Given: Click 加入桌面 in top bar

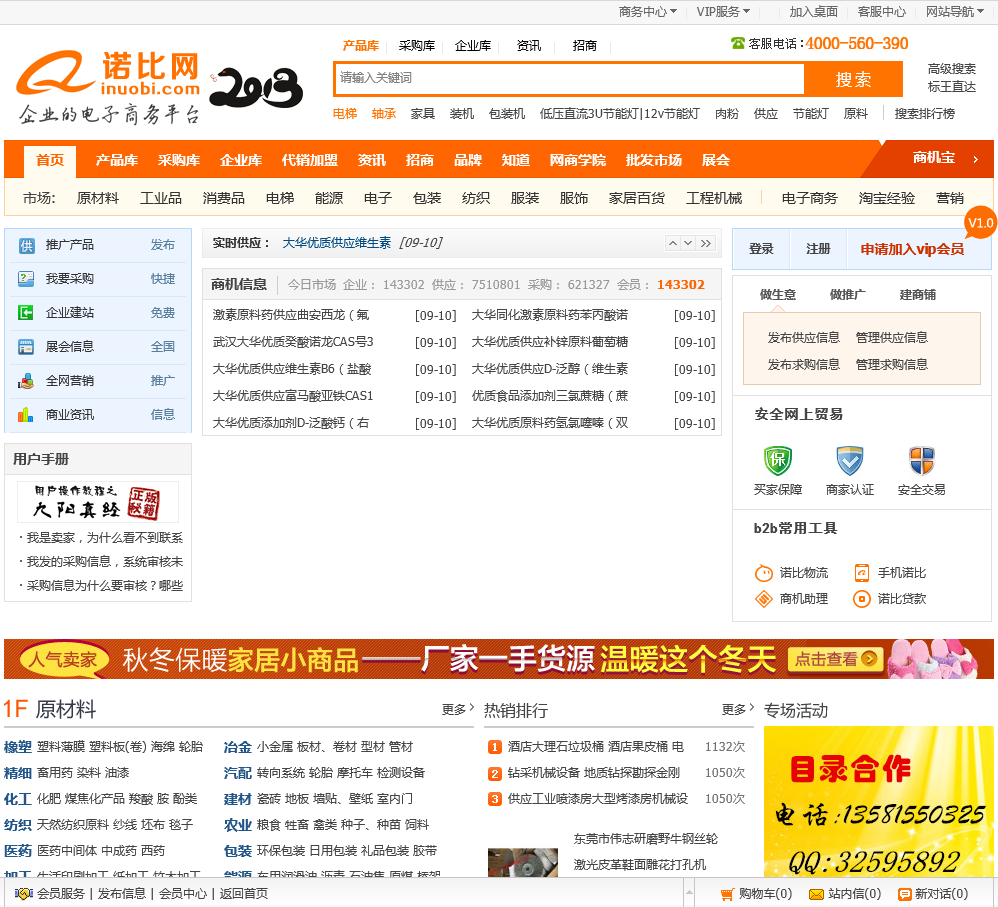Looking at the screenshot, I should pyautogui.click(x=813, y=11).
